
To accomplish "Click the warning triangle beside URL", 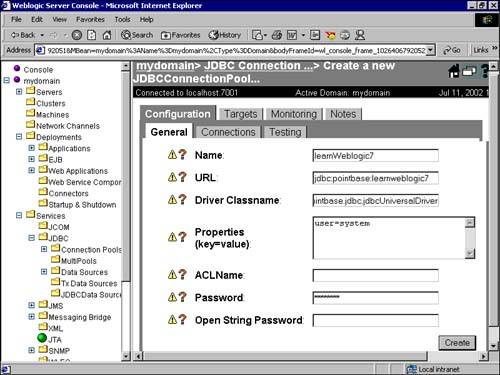I will coord(172,177).
